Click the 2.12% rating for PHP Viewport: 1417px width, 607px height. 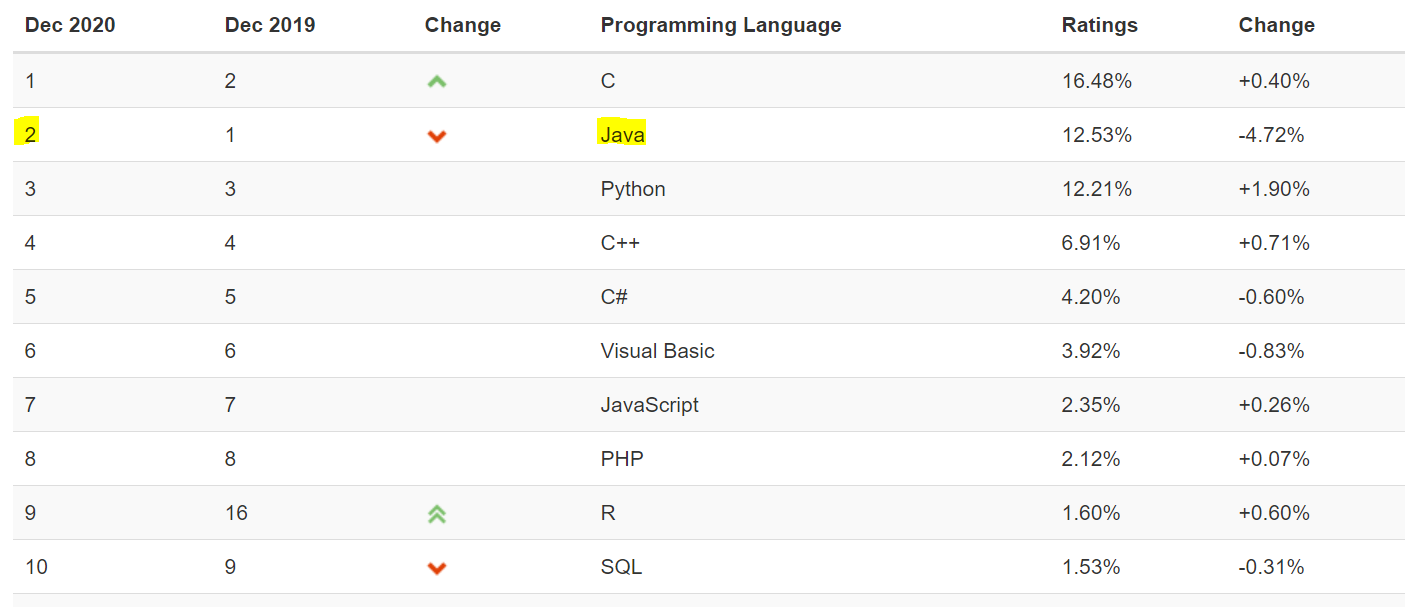(x=1091, y=459)
